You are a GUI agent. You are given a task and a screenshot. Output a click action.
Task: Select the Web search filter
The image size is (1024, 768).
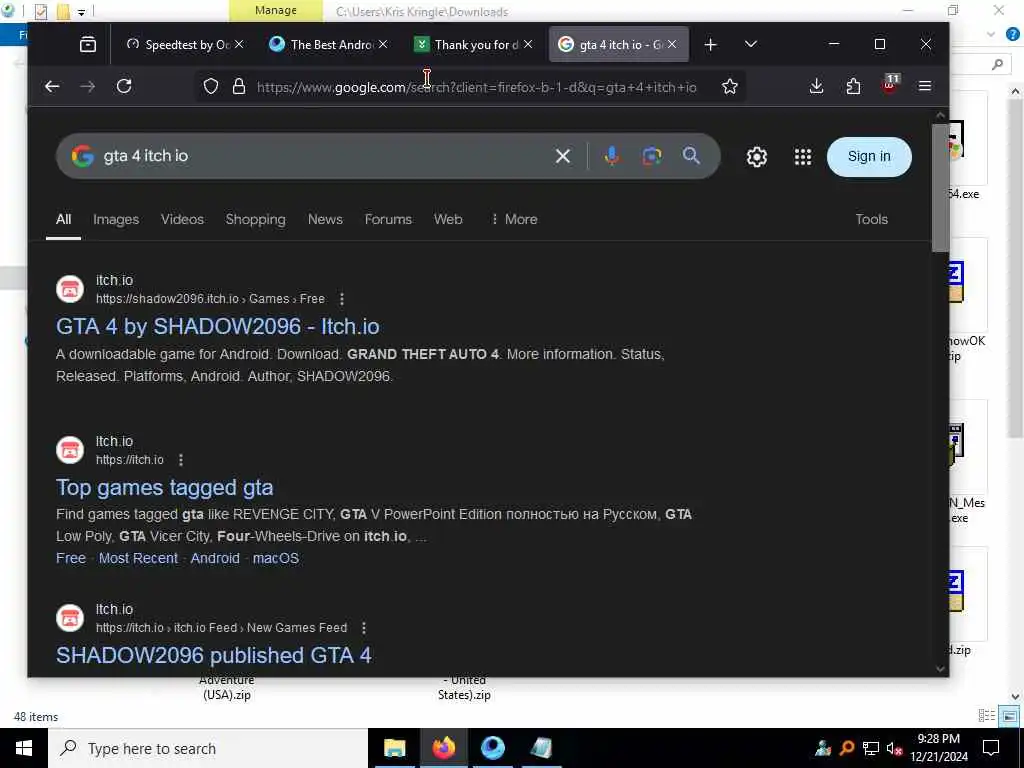tap(448, 219)
